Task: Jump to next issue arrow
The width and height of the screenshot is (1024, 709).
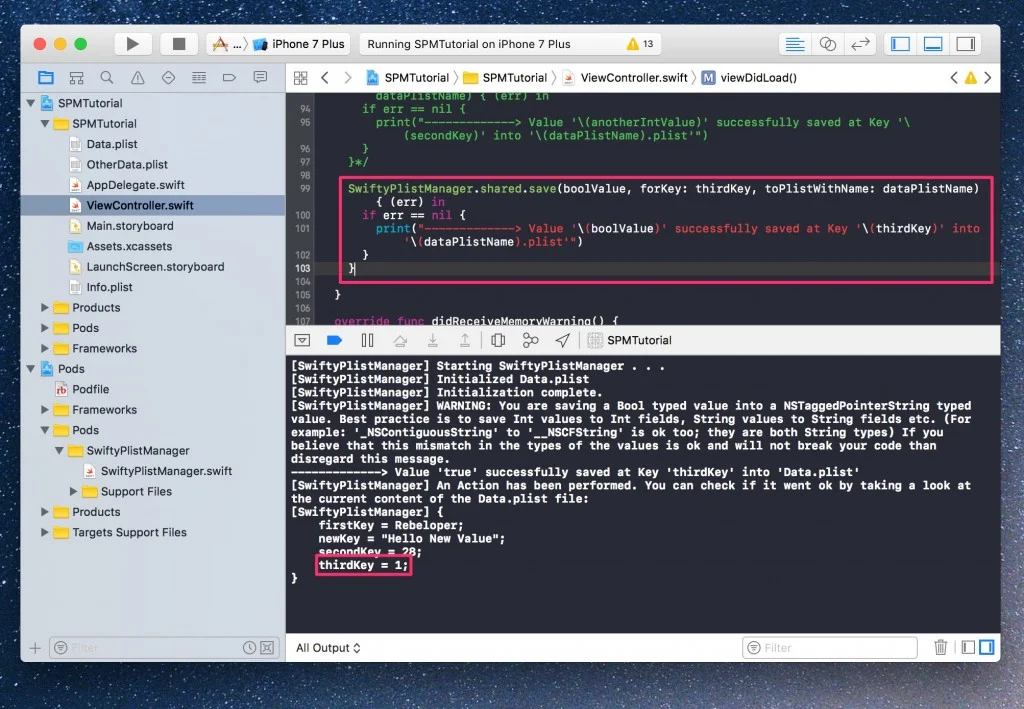Action: tap(987, 78)
